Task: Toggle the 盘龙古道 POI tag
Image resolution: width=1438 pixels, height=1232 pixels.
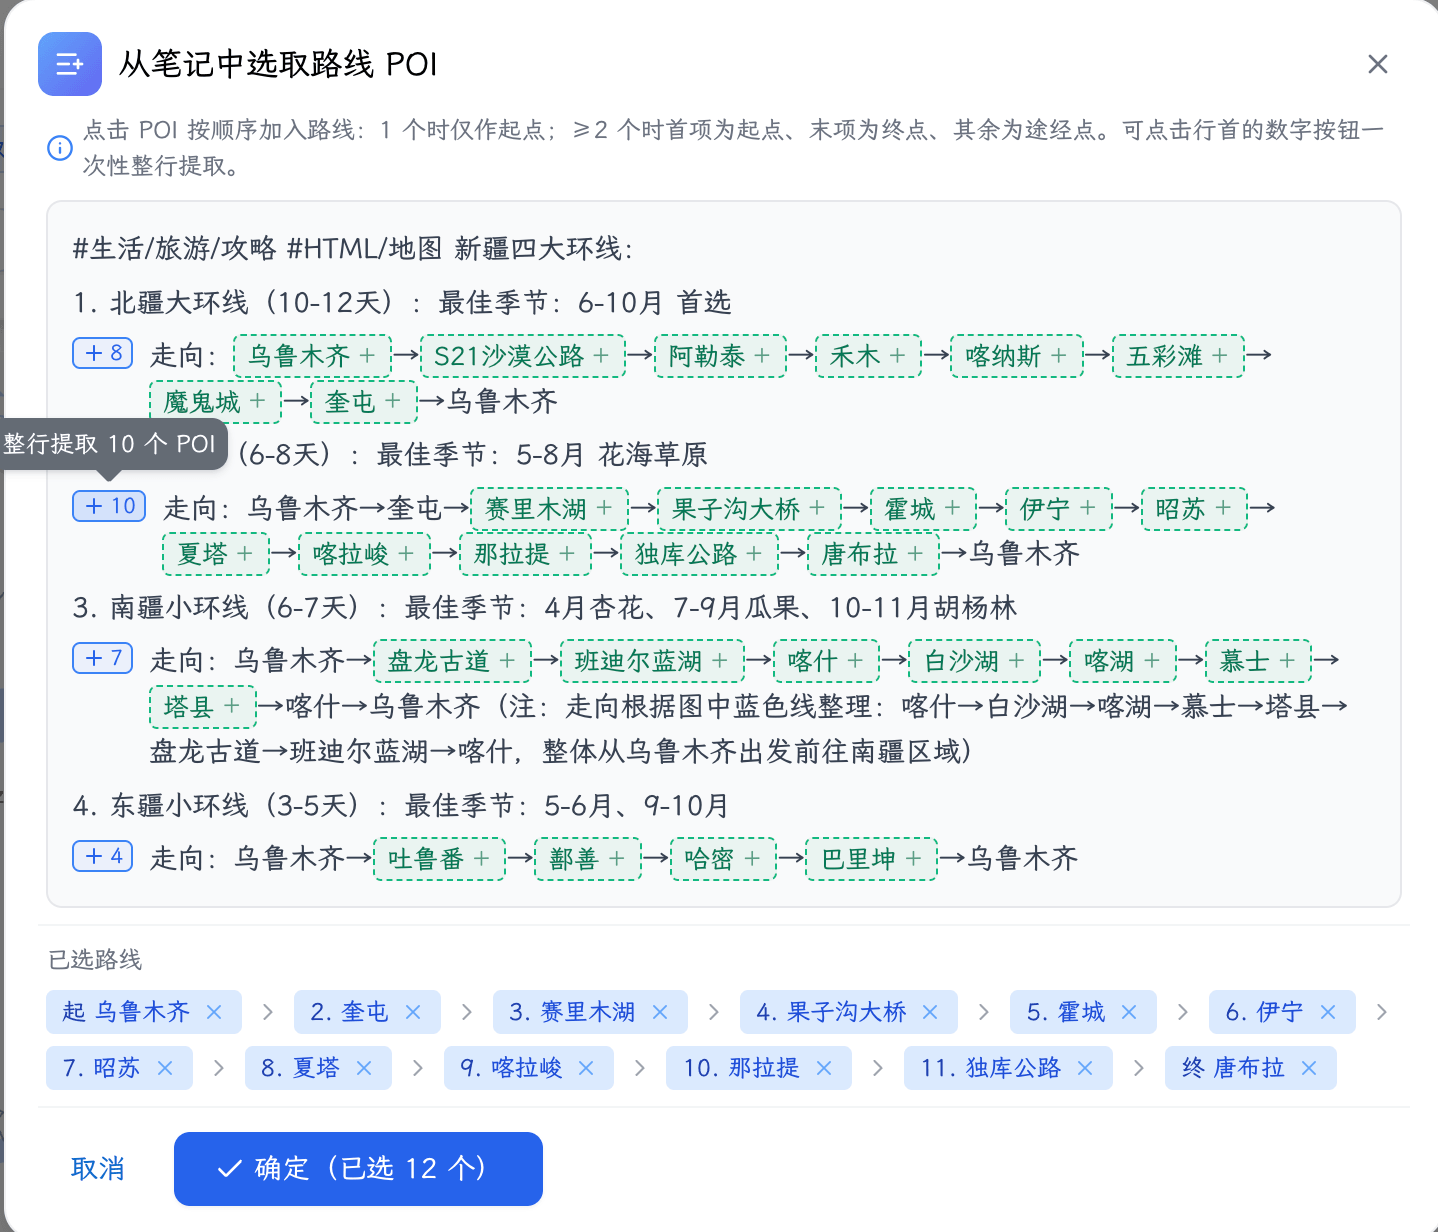Action: [452, 661]
